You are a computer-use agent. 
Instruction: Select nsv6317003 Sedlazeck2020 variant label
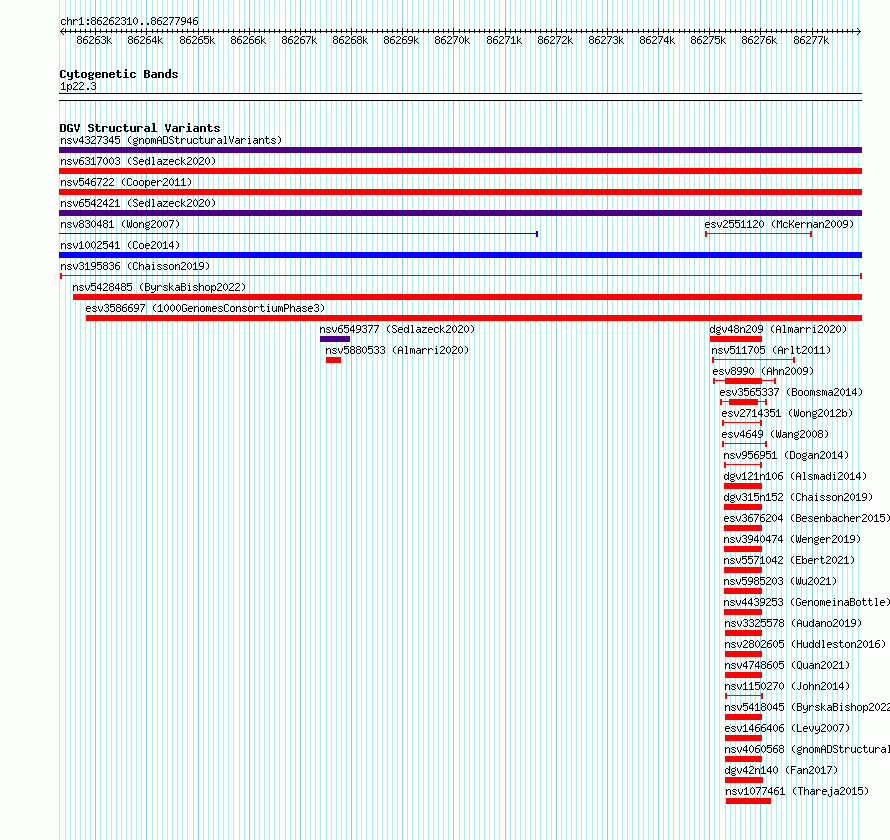pyautogui.click(x=138, y=161)
